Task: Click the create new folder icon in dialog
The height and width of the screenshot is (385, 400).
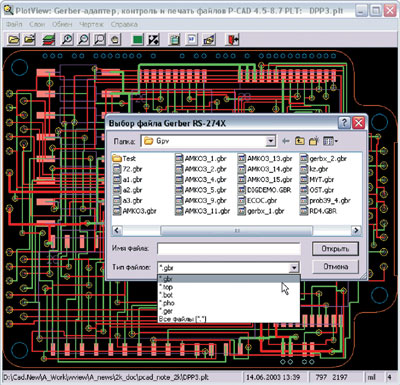Action: click(314, 141)
